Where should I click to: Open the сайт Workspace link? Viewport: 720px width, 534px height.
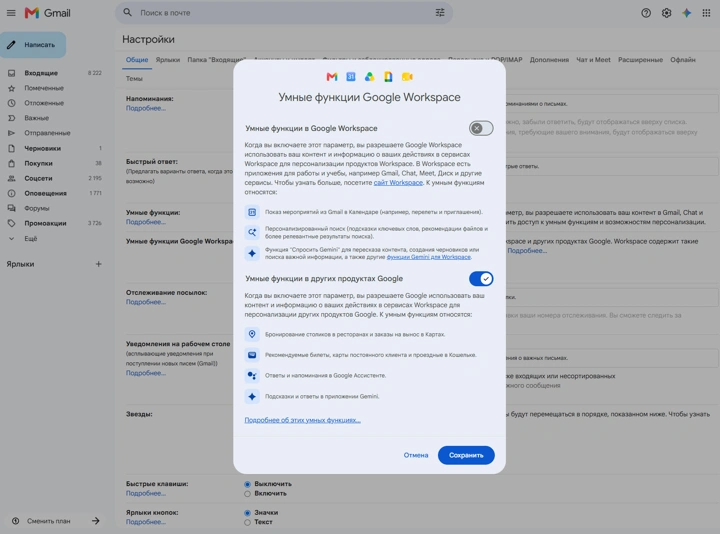pyautogui.click(x=398, y=183)
